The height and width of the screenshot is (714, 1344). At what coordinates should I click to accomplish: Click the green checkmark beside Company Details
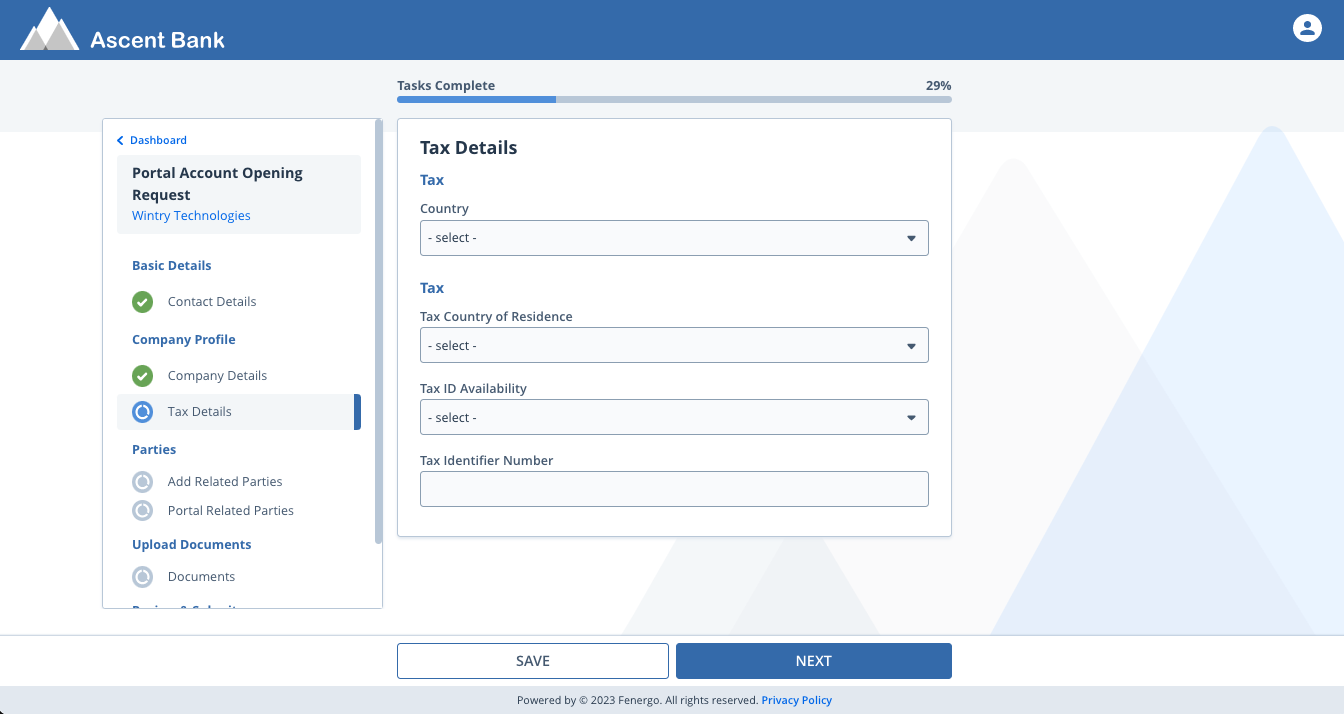(143, 376)
